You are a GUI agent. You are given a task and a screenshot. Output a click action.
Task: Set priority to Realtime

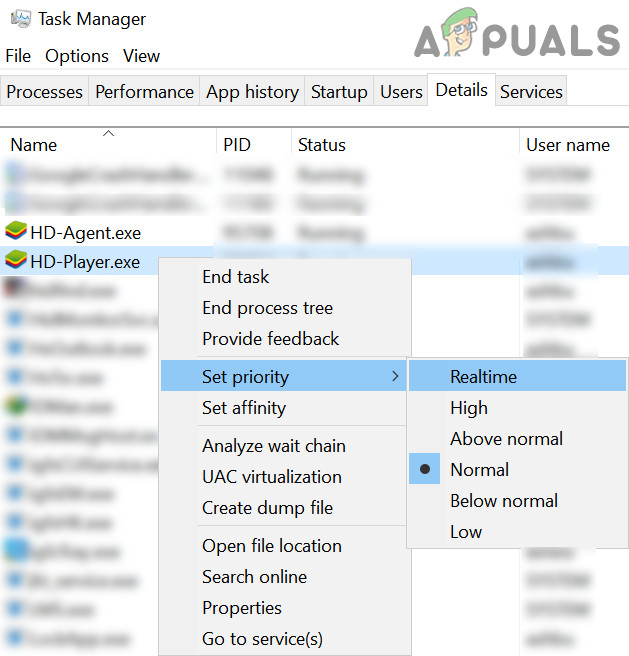[517, 376]
